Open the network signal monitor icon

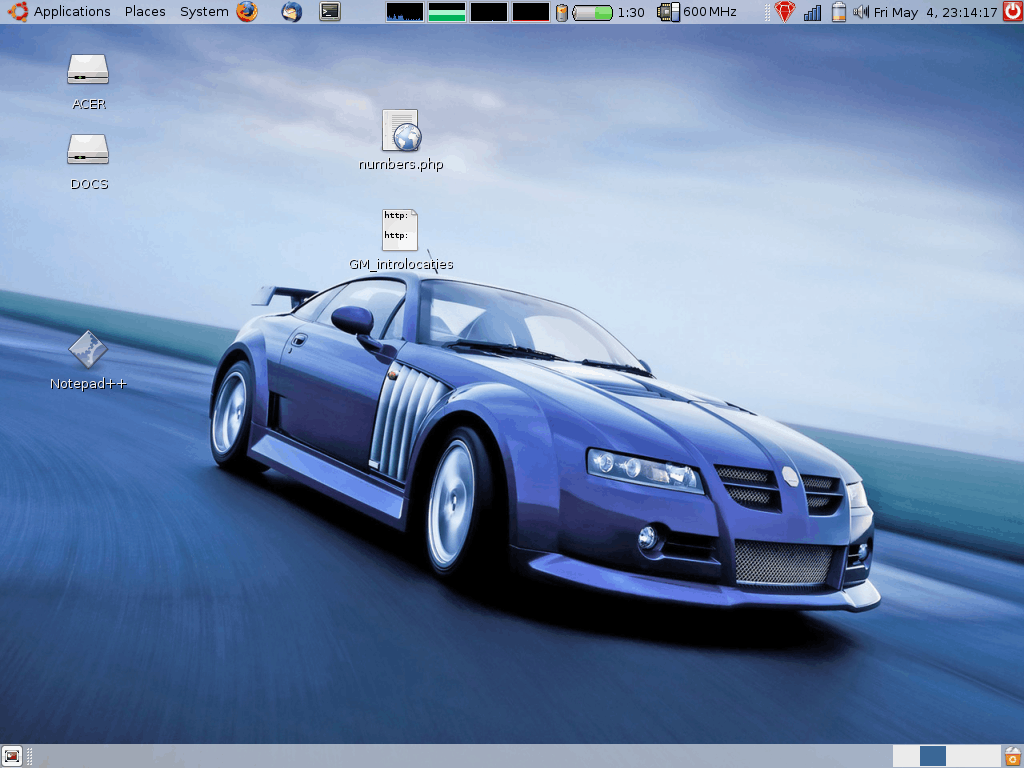tap(812, 12)
